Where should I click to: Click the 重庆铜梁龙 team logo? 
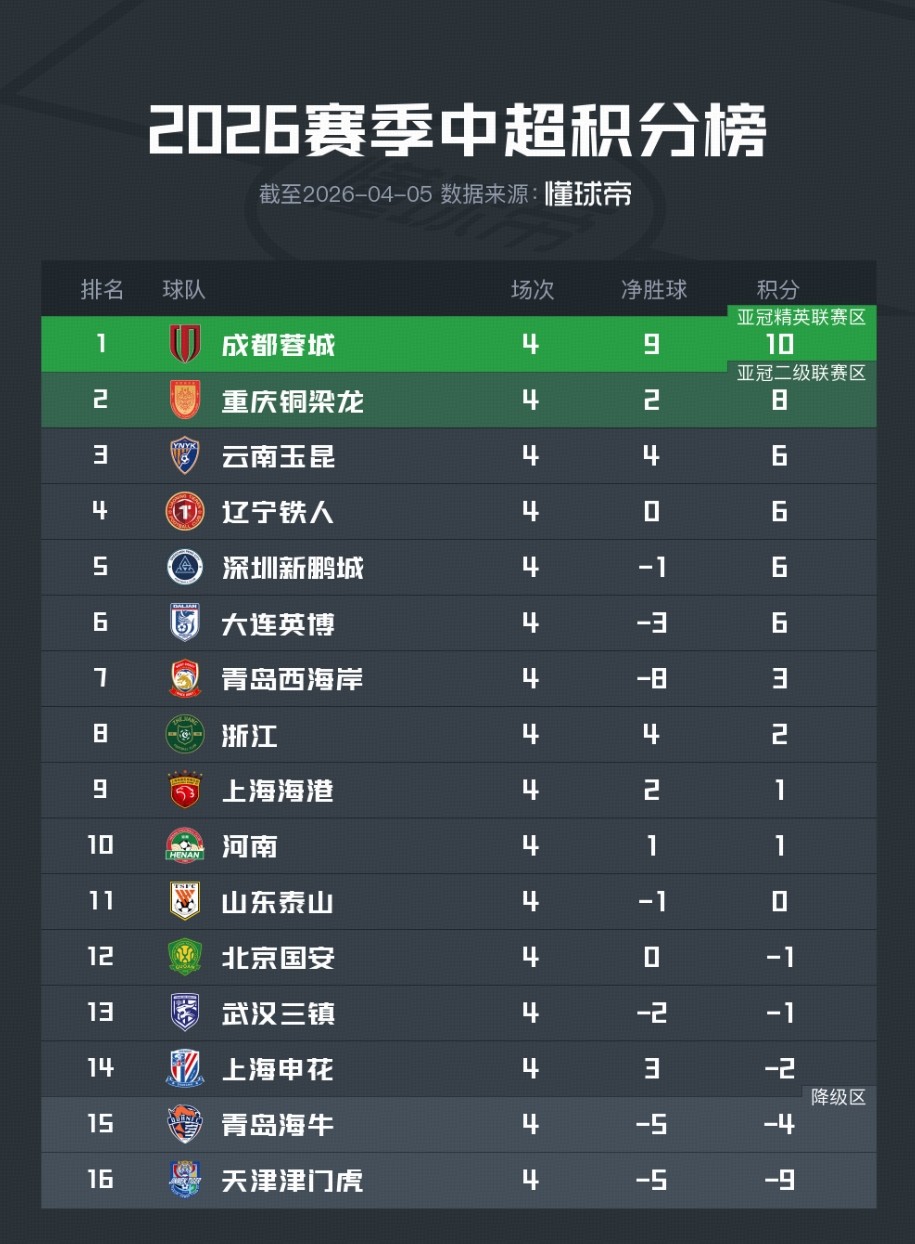tap(185, 400)
